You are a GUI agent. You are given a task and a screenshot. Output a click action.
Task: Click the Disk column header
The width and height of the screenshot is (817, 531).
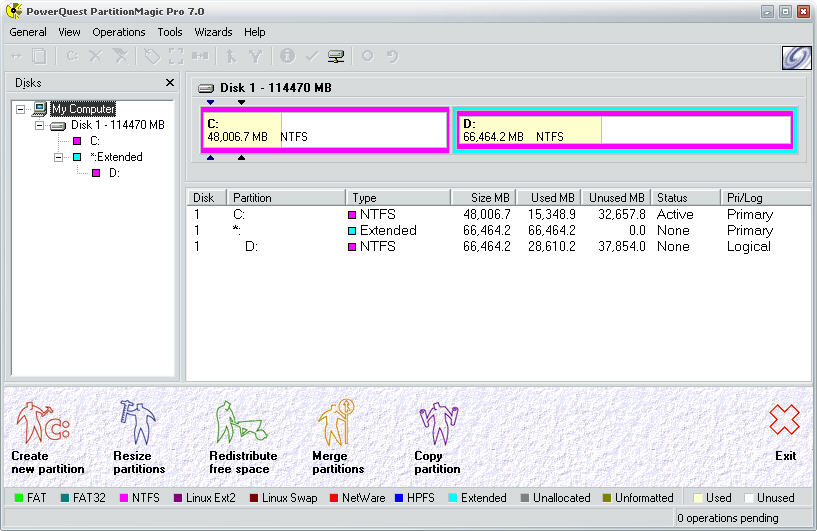tap(207, 198)
